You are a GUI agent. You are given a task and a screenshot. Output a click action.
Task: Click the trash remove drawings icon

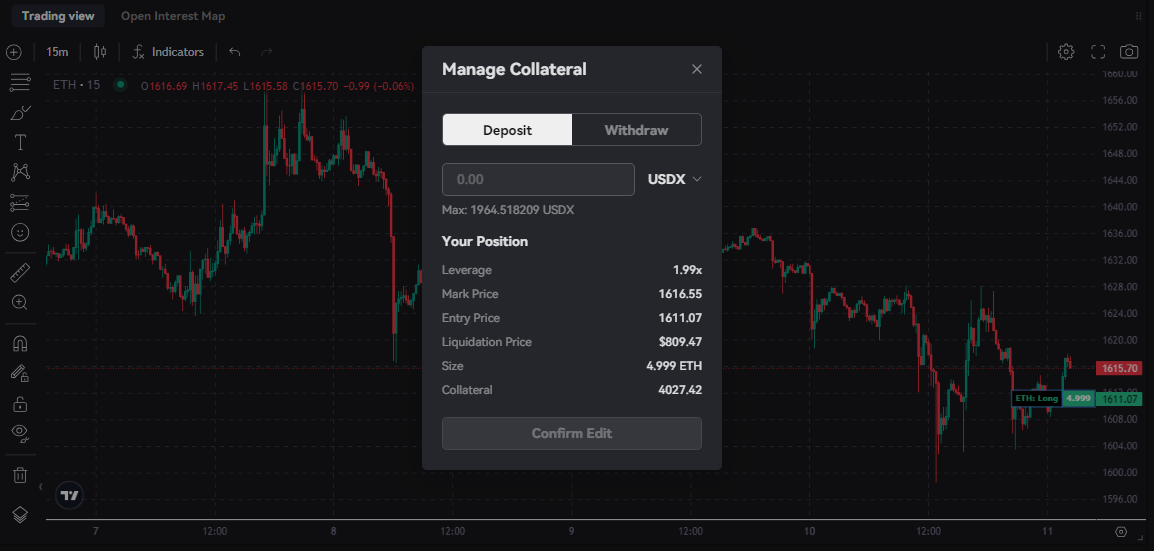[x=20, y=475]
